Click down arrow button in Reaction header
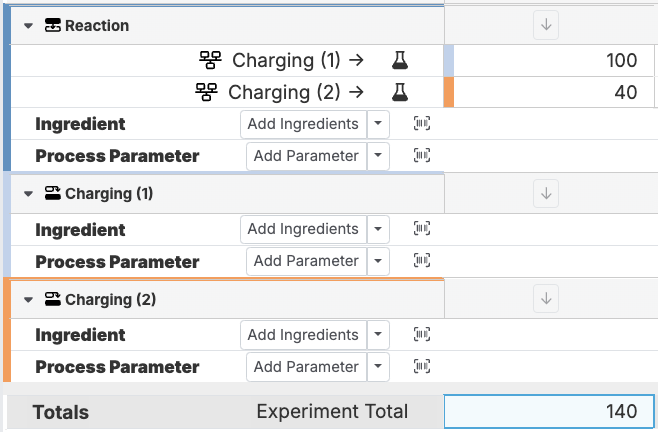Viewport: 658px width, 432px height. click(x=546, y=26)
